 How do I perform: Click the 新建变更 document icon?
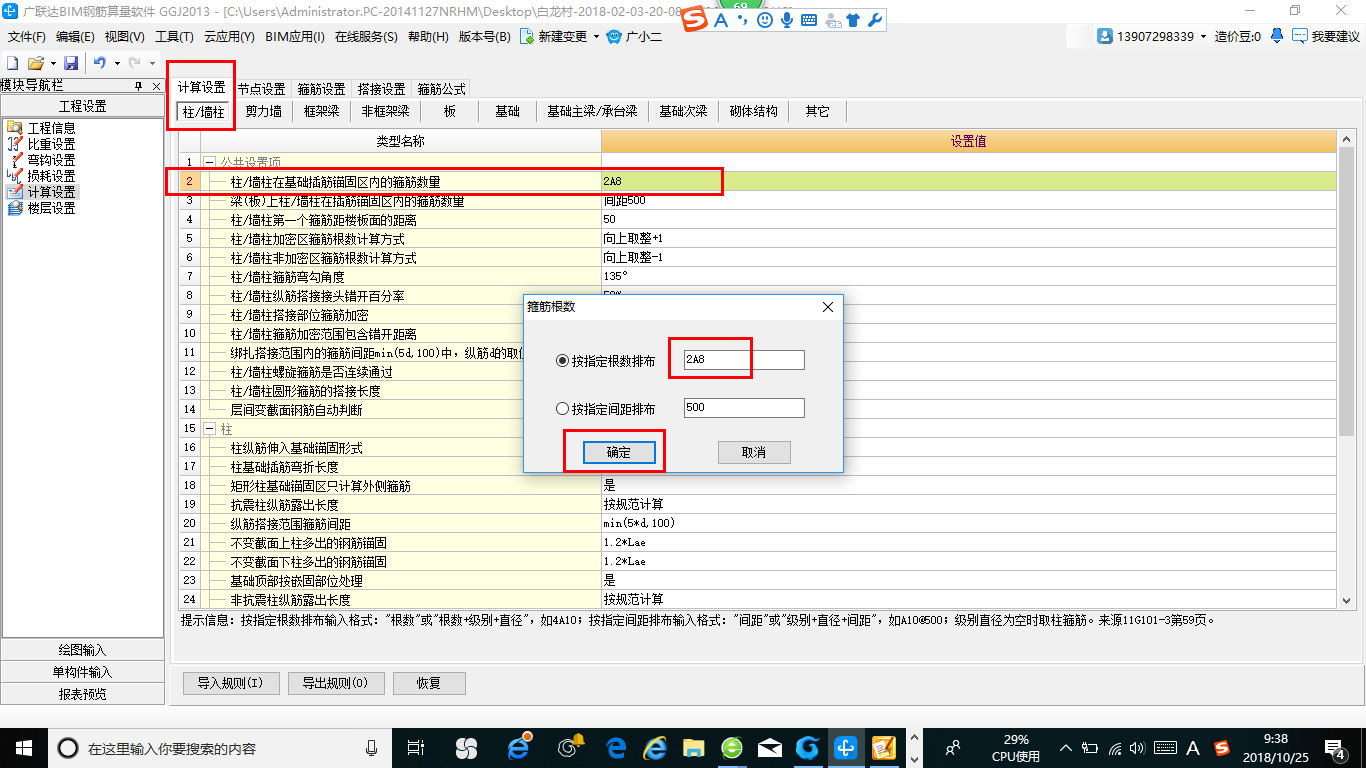point(526,37)
